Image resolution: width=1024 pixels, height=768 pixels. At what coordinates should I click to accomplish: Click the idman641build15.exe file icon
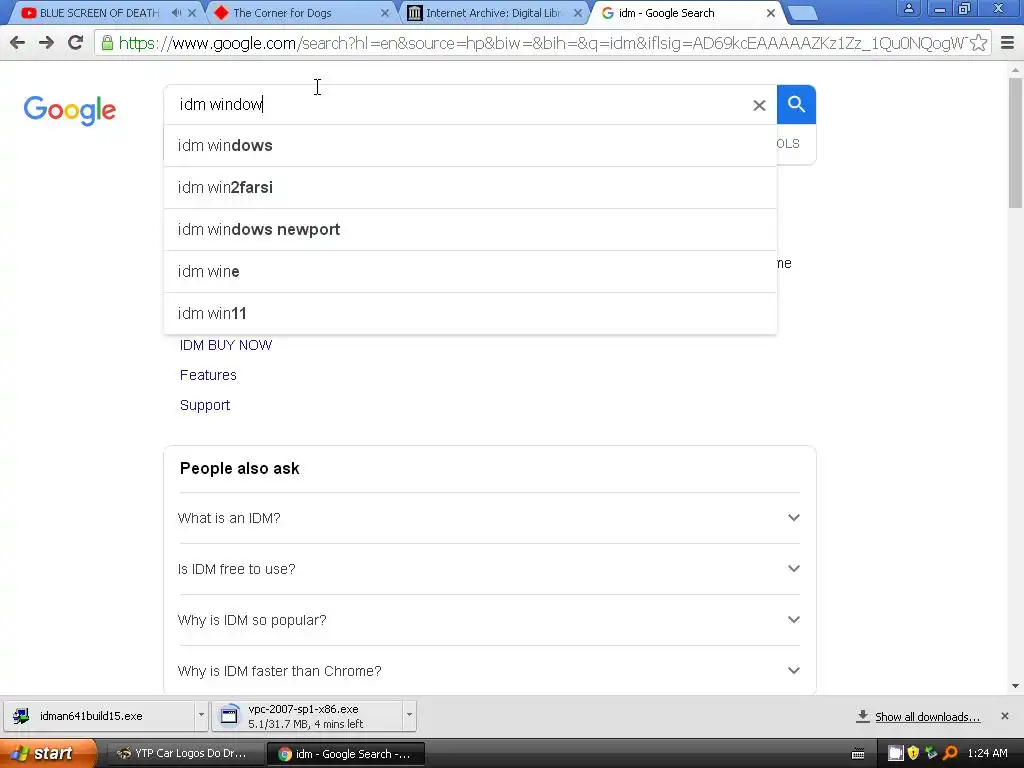tap(21, 716)
